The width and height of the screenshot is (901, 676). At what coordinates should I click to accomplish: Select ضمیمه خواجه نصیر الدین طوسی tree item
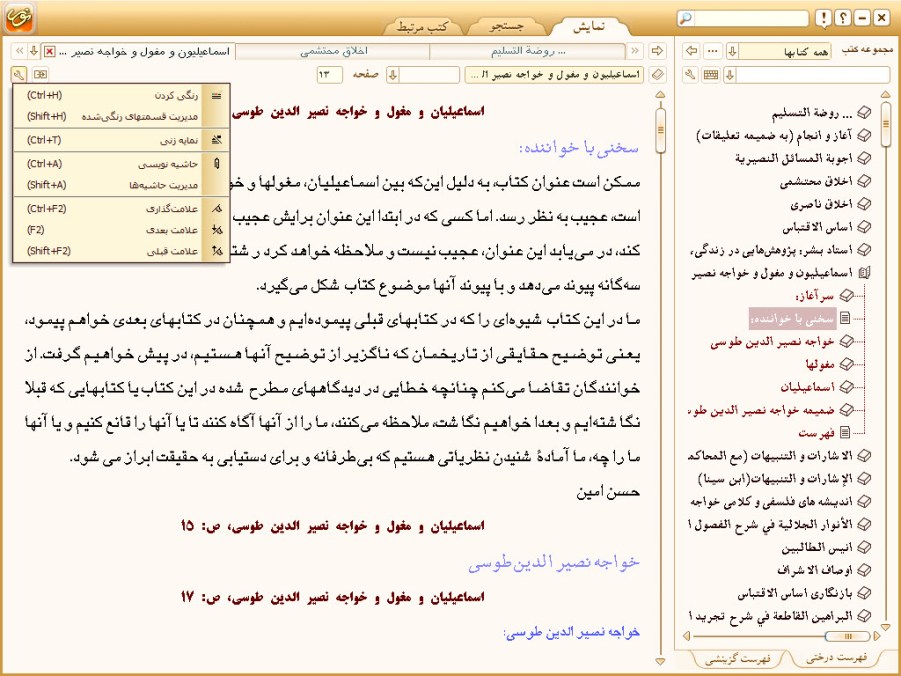point(761,410)
